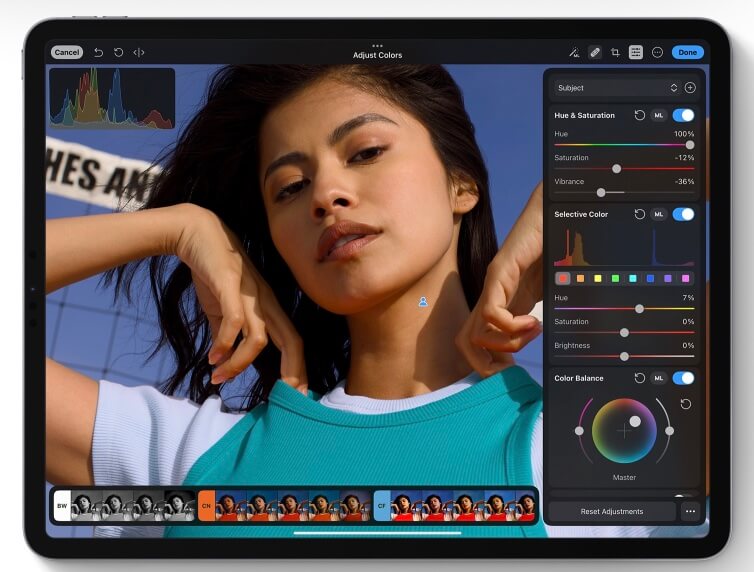Reset the Master color wheel
Image resolution: width=754 pixels, height=572 pixels.
pos(686,404)
